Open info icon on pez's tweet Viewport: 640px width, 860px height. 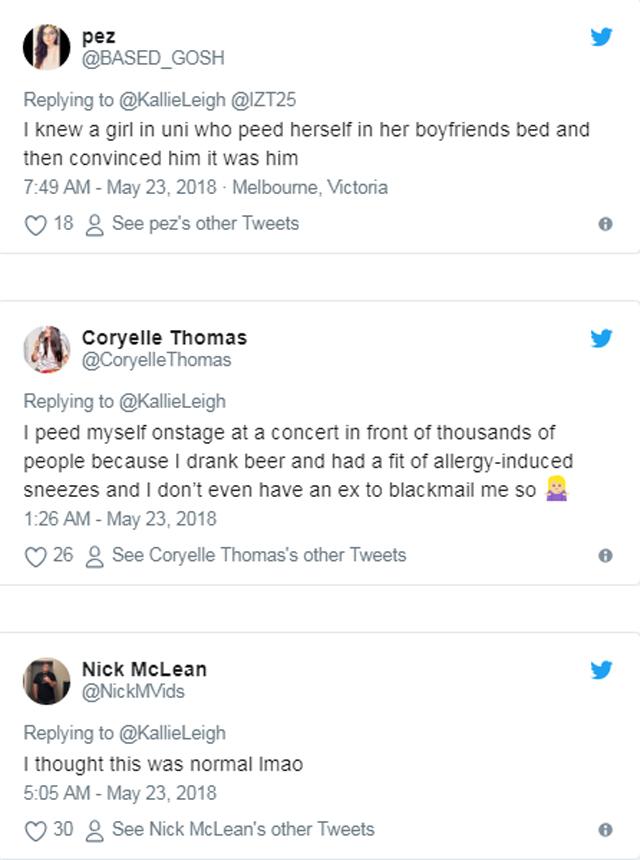click(x=605, y=225)
